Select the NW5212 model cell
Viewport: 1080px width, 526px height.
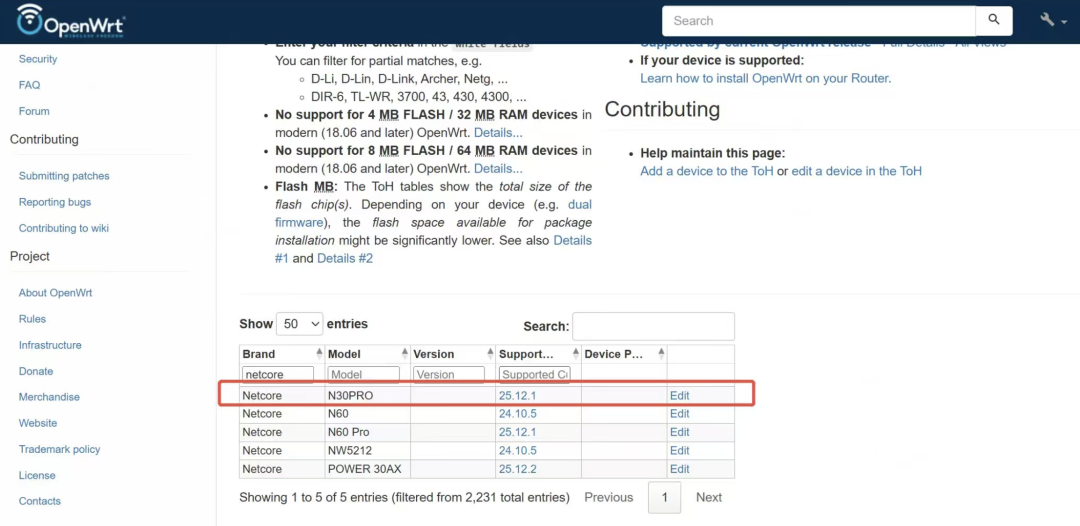pyautogui.click(x=367, y=451)
